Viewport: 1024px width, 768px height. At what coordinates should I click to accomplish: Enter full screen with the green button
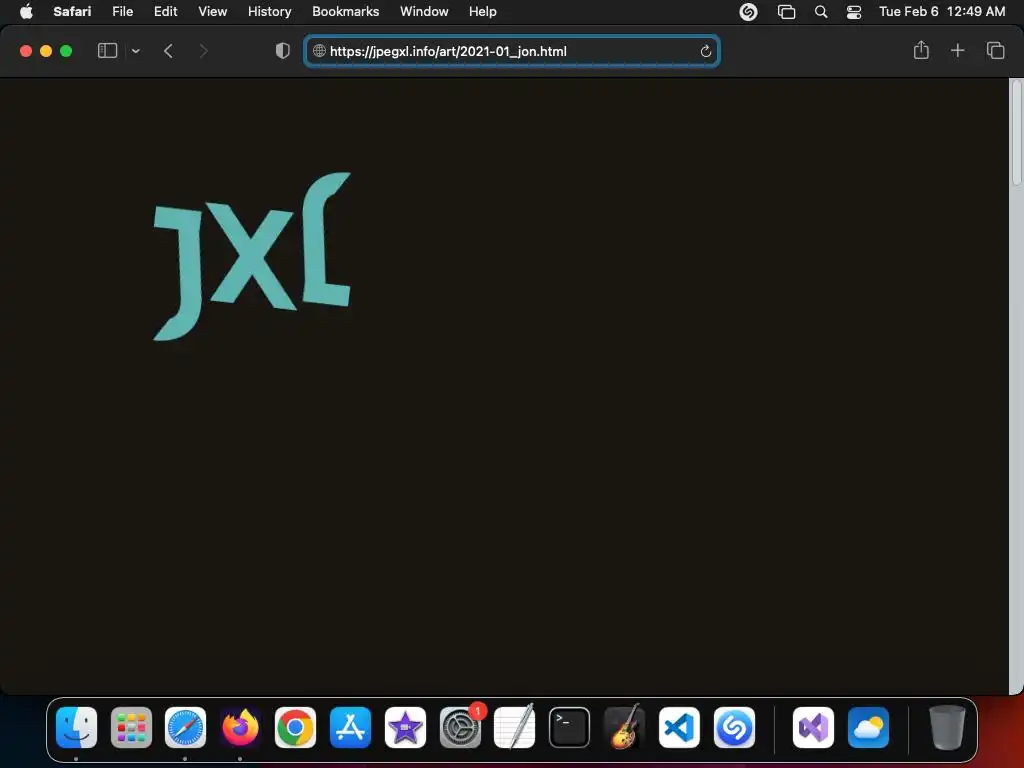tap(66, 51)
